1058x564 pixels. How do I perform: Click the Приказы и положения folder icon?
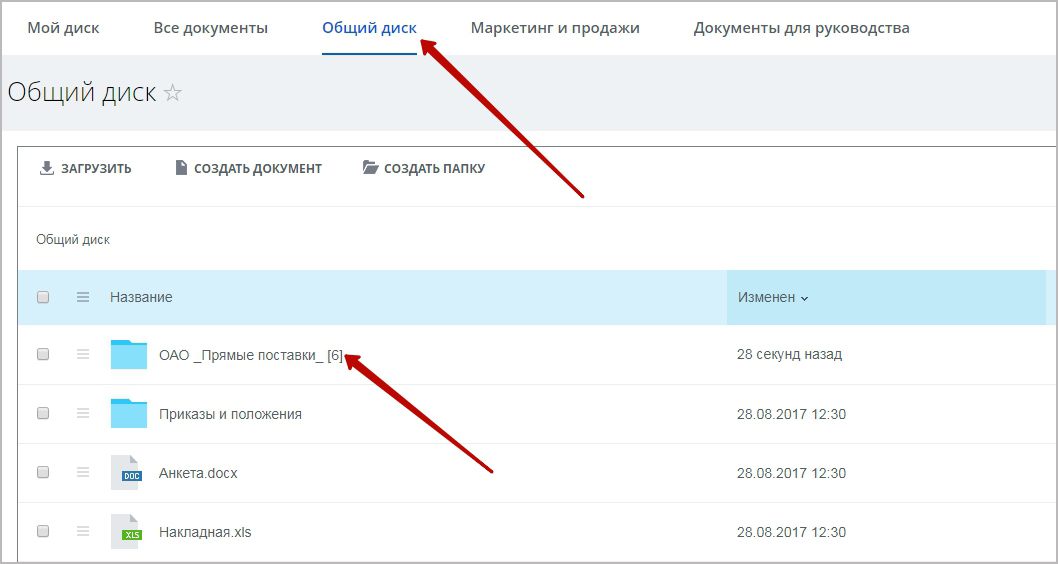click(x=129, y=414)
